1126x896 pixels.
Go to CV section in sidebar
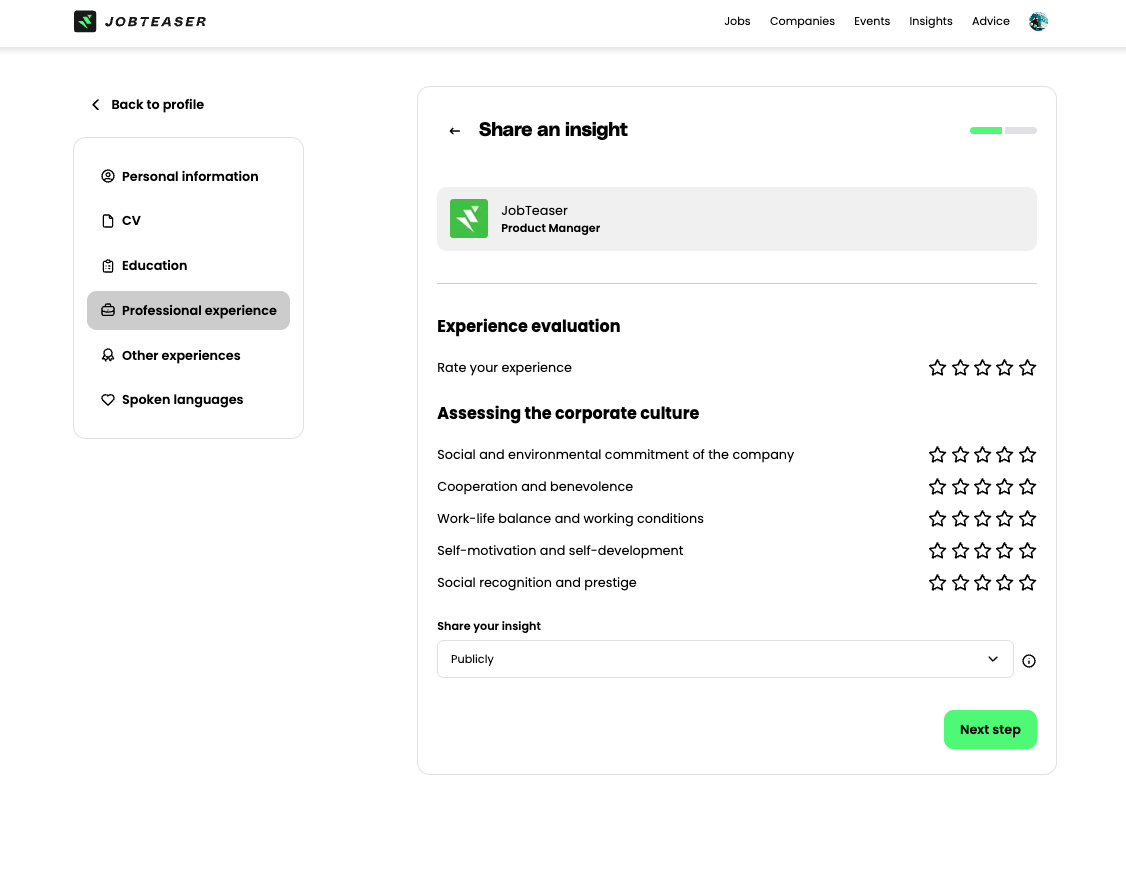pyautogui.click(x=188, y=221)
